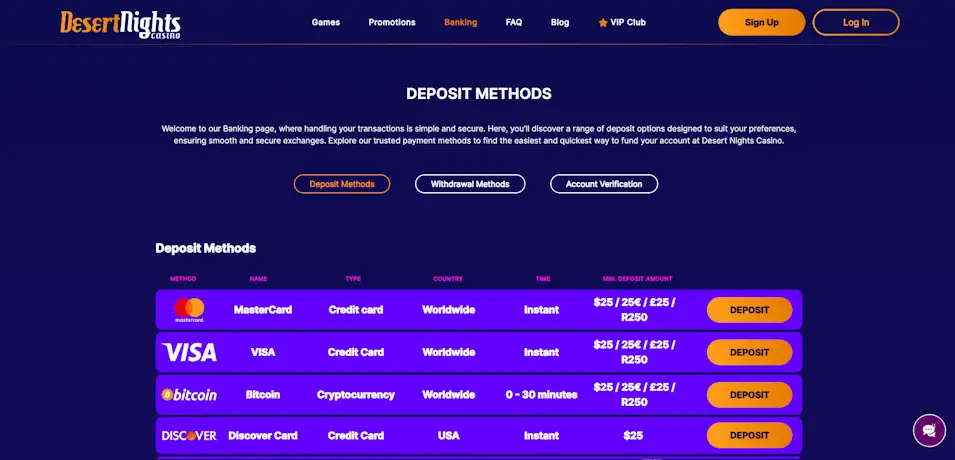Select the Deposit Methods tab
Image resolution: width=955 pixels, height=460 pixels.
coord(342,184)
